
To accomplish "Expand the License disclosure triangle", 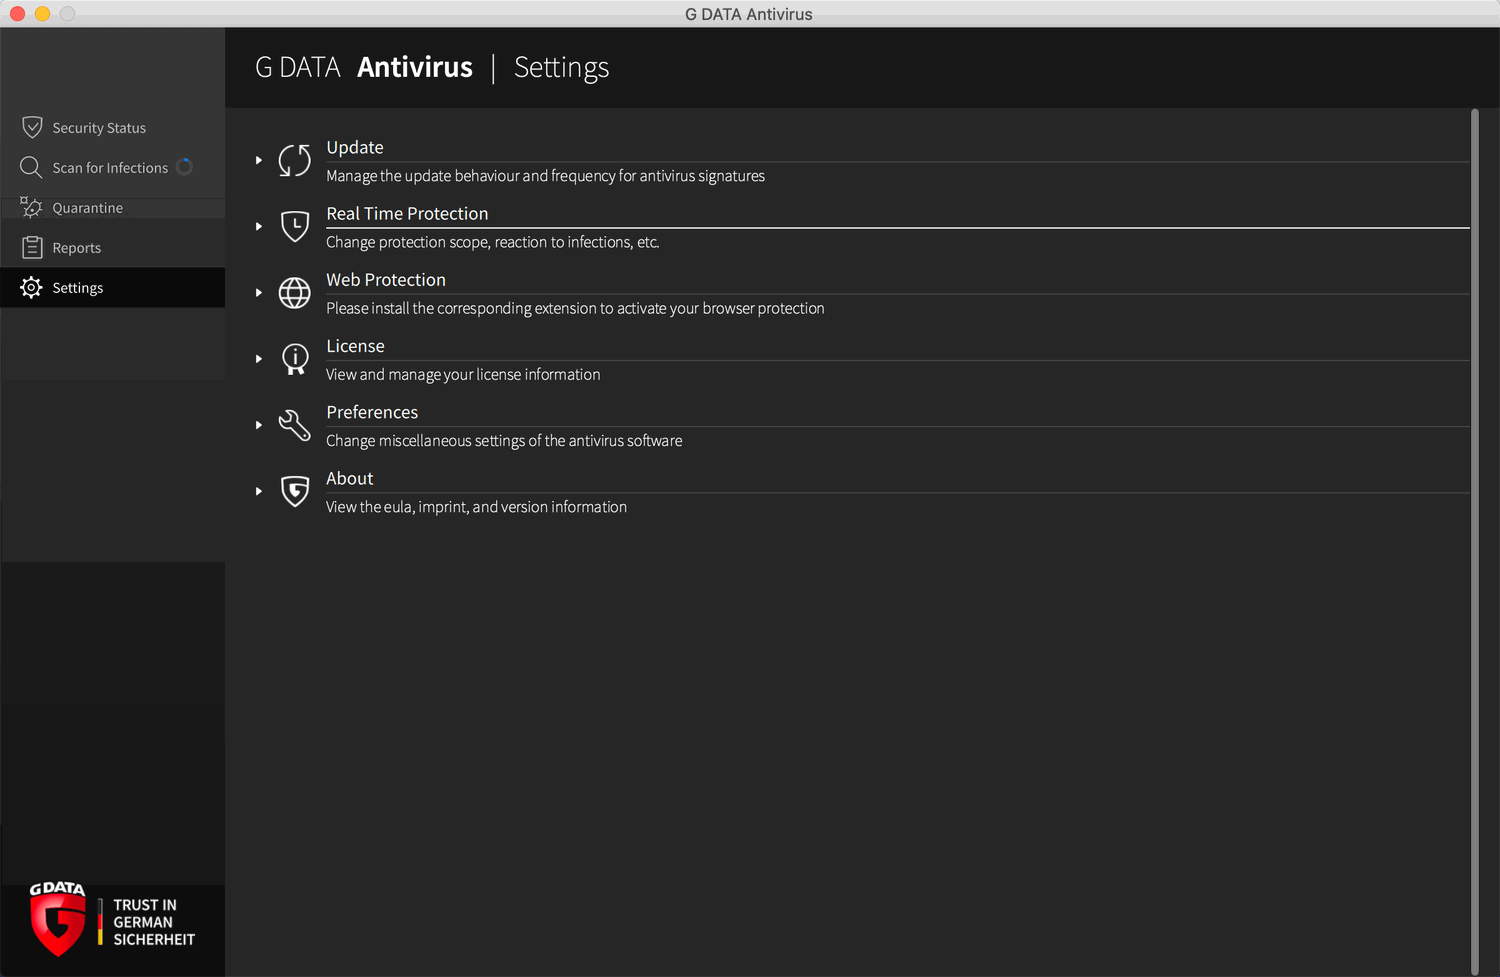I will click(x=259, y=359).
